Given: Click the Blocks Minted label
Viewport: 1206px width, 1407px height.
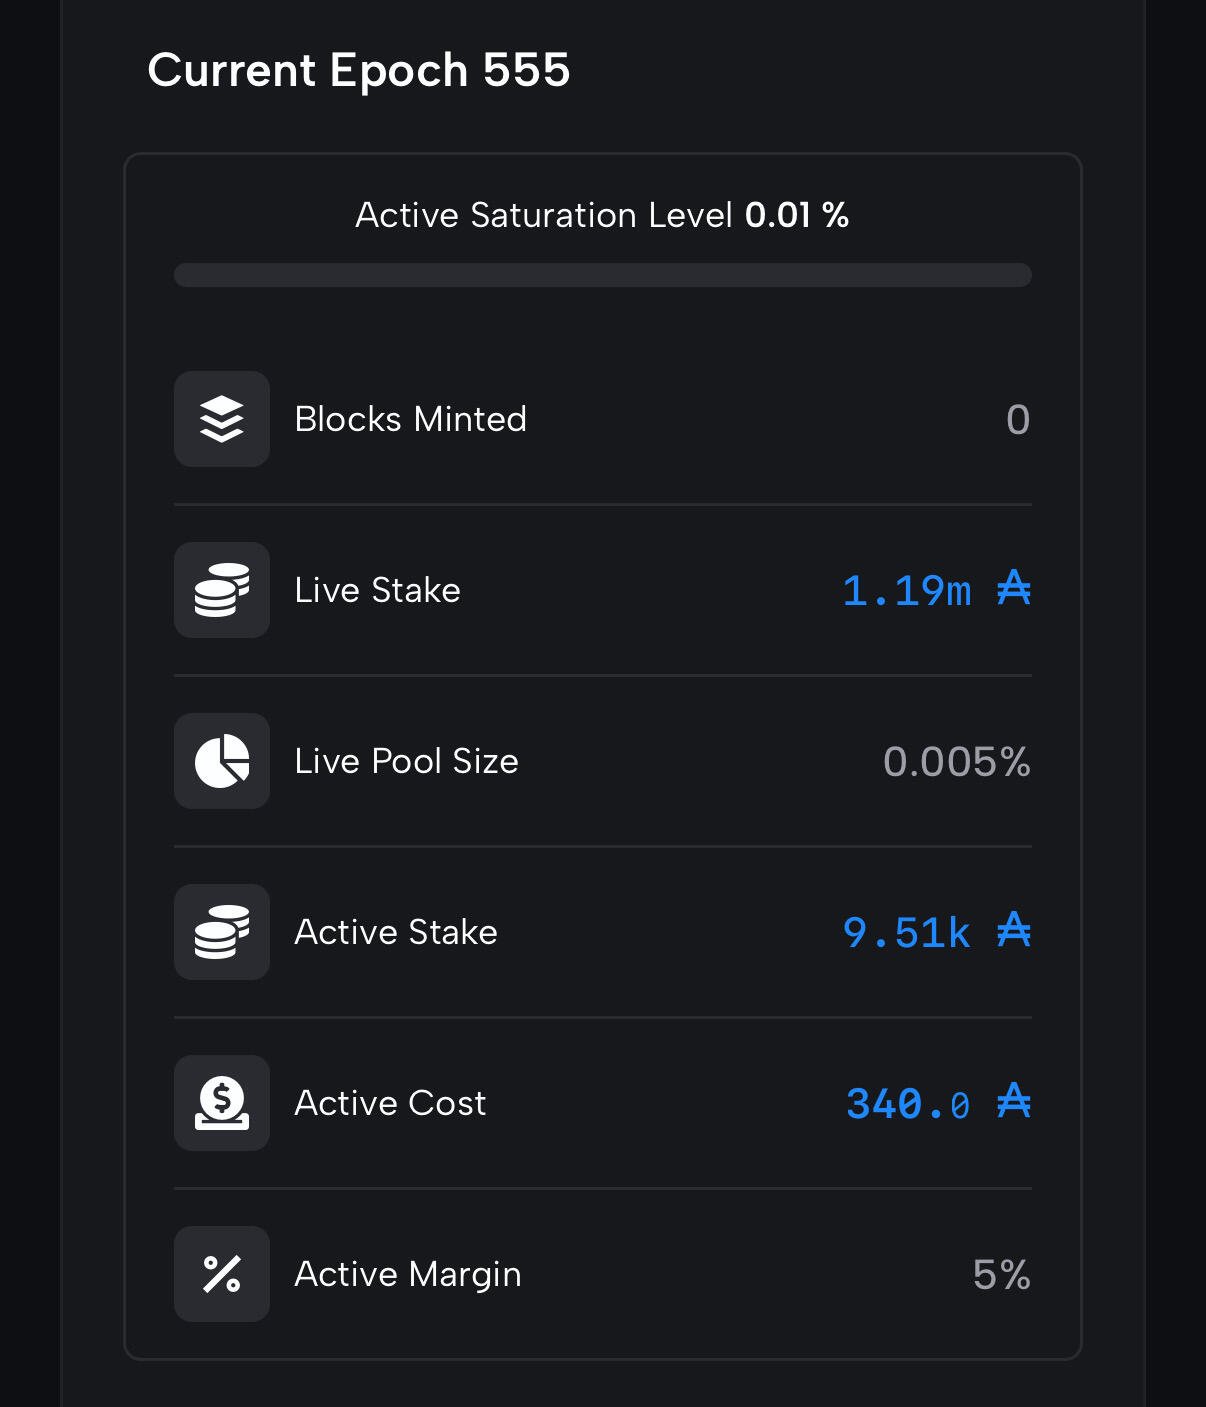Looking at the screenshot, I should (x=411, y=419).
